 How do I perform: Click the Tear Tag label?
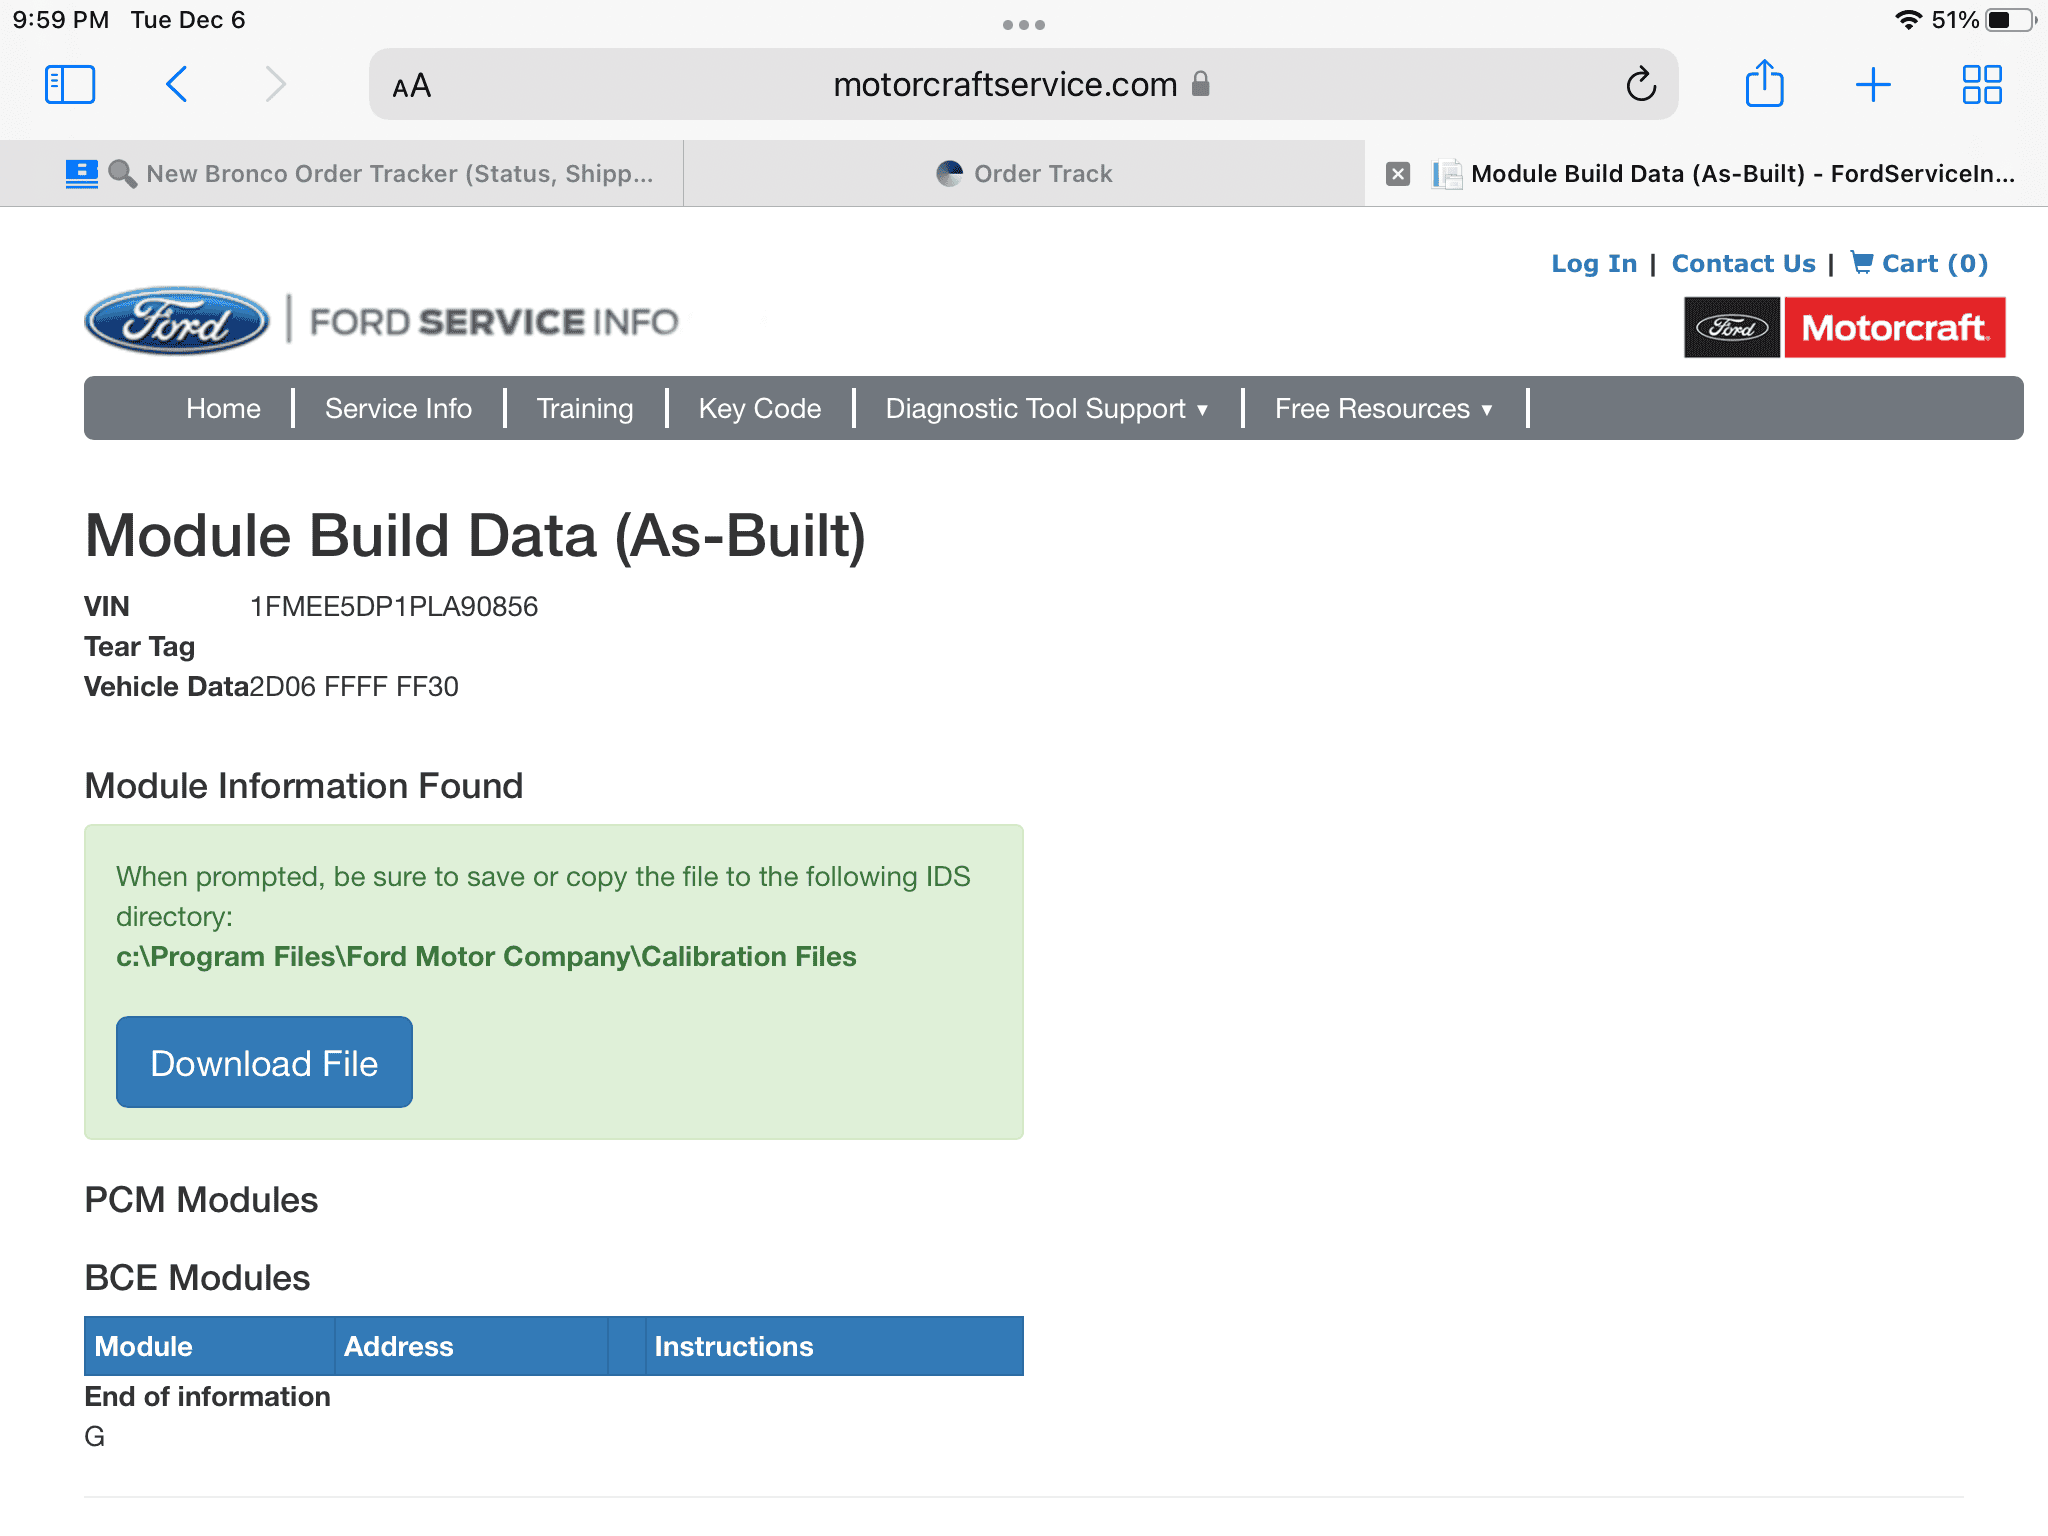coord(139,647)
